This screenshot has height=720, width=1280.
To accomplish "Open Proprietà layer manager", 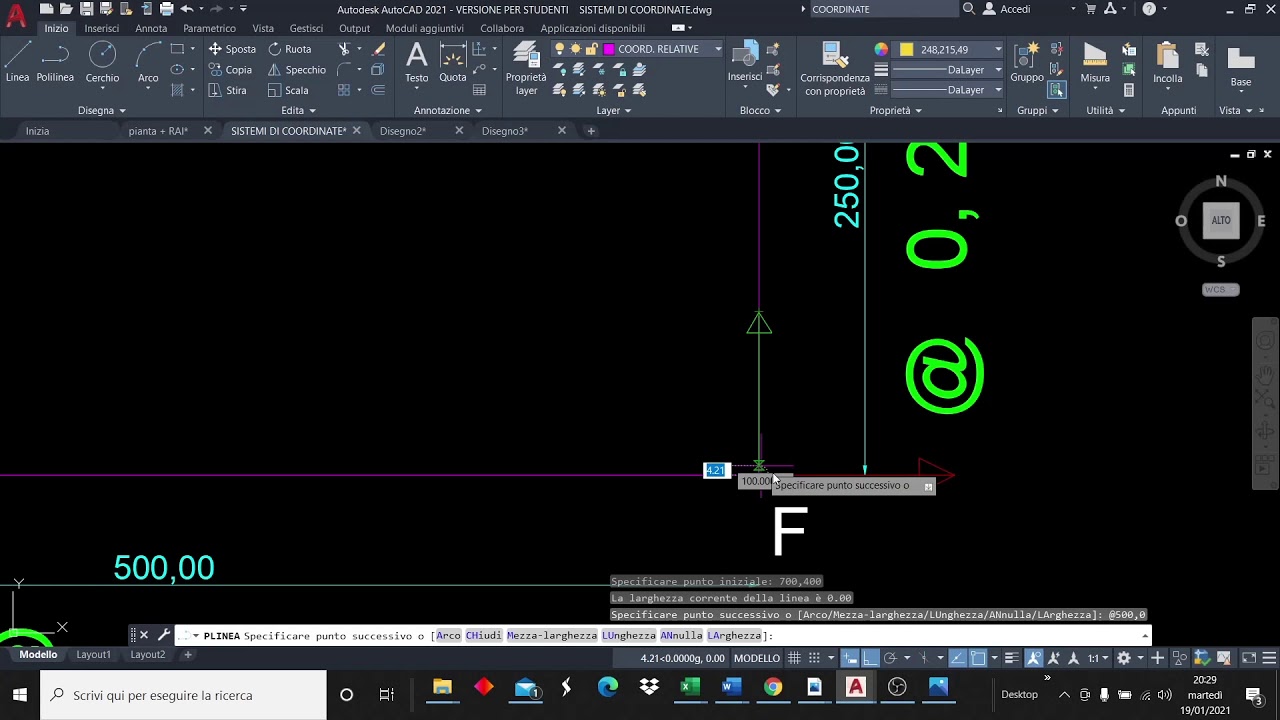I will (526, 68).
